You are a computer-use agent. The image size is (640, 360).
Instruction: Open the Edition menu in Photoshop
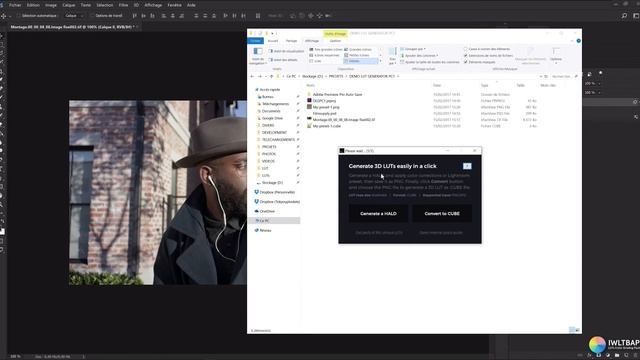(x=33, y=5)
